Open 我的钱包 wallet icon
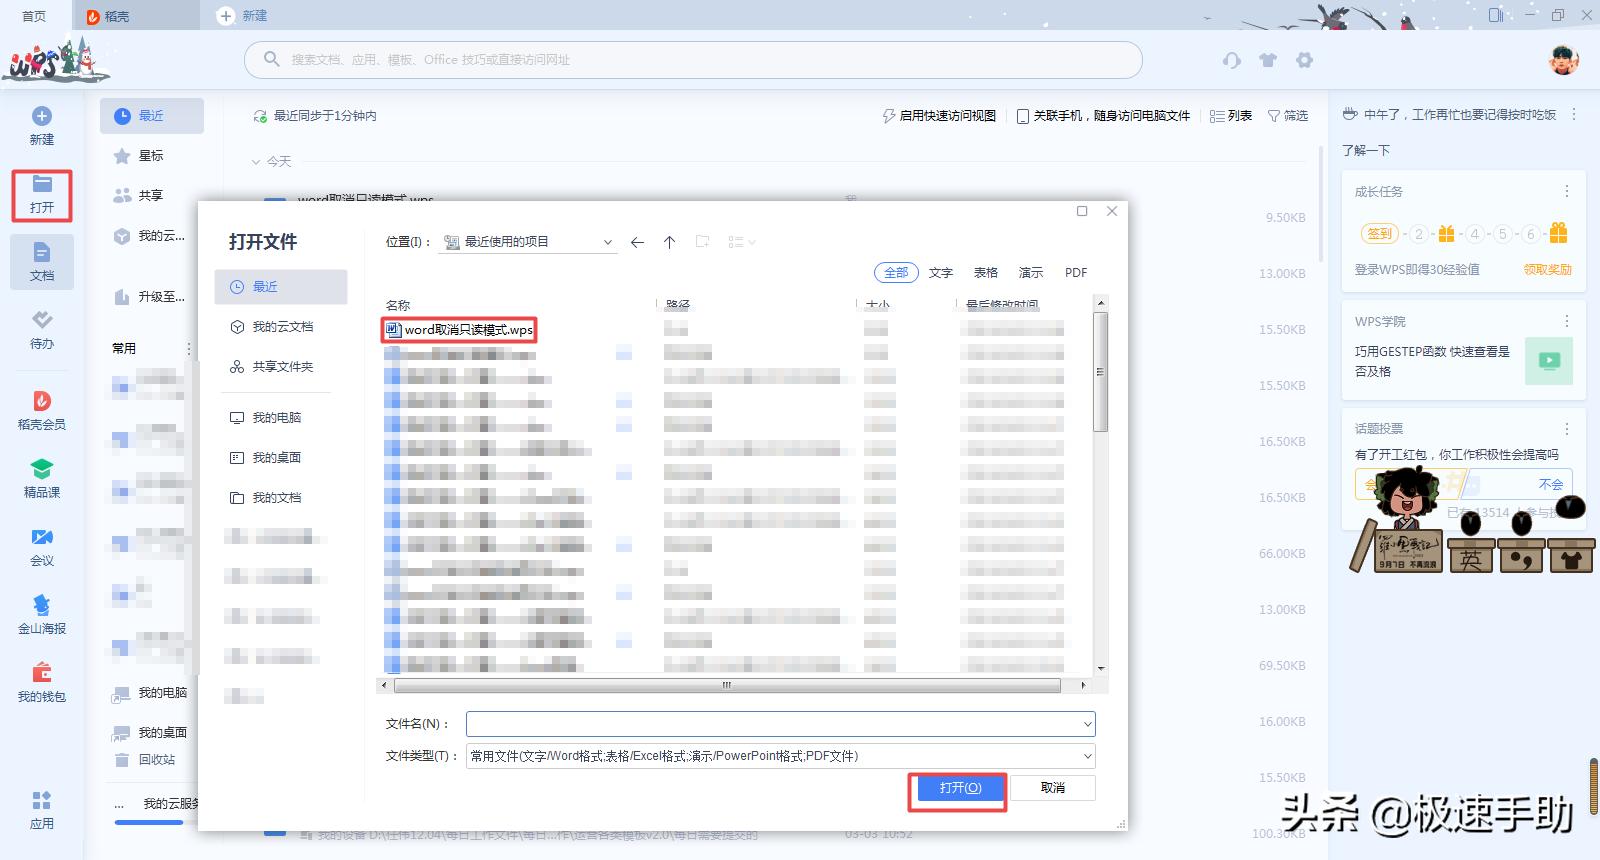The width and height of the screenshot is (1600, 860). pyautogui.click(x=42, y=673)
